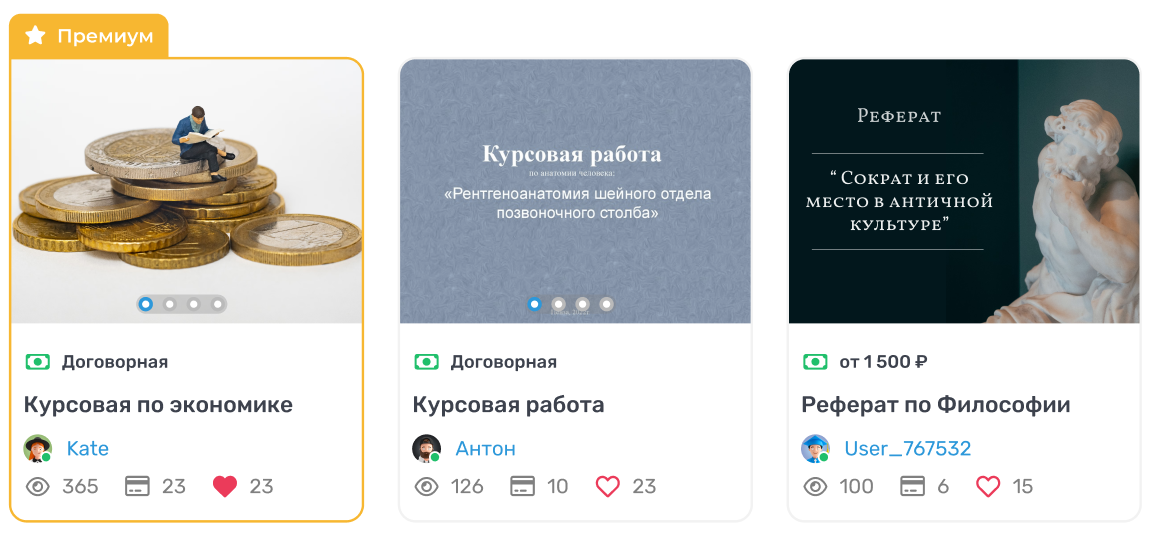Click the filled heart on Kate's card
The height and width of the screenshot is (534, 1150).
(225, 487)
